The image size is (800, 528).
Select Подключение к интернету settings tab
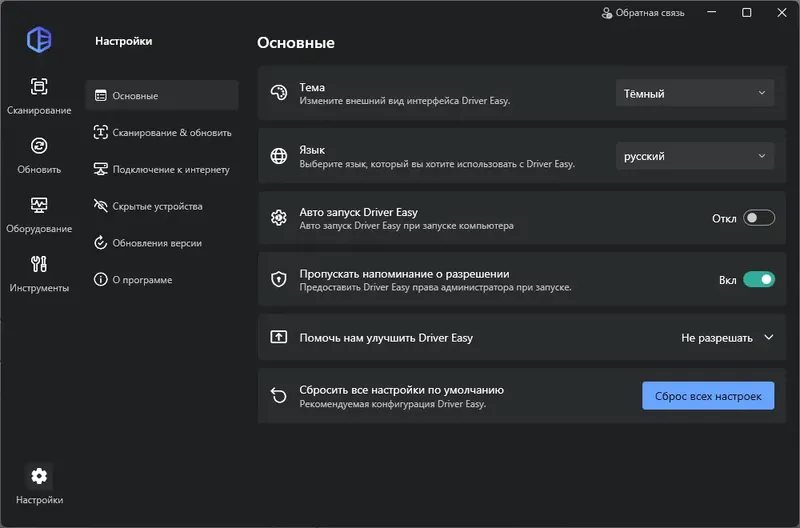click(x=162, y=169)
